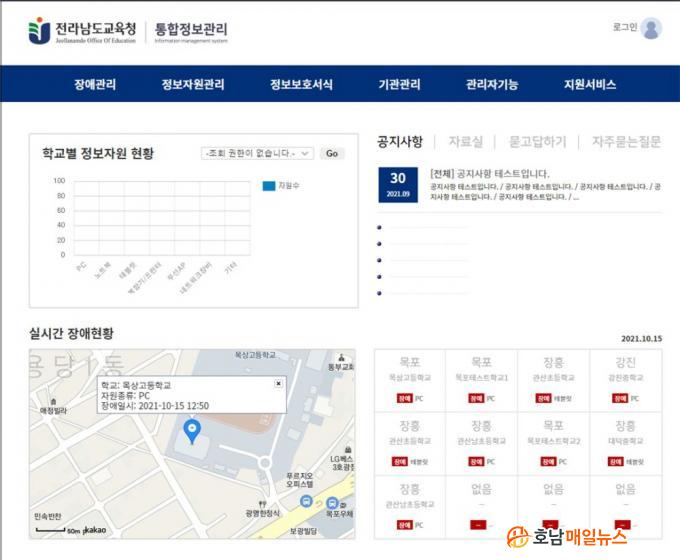Click the red 장애 badge under 목상고등학교
This screenshot has height=560, width=680.
[x=404, y=398]
